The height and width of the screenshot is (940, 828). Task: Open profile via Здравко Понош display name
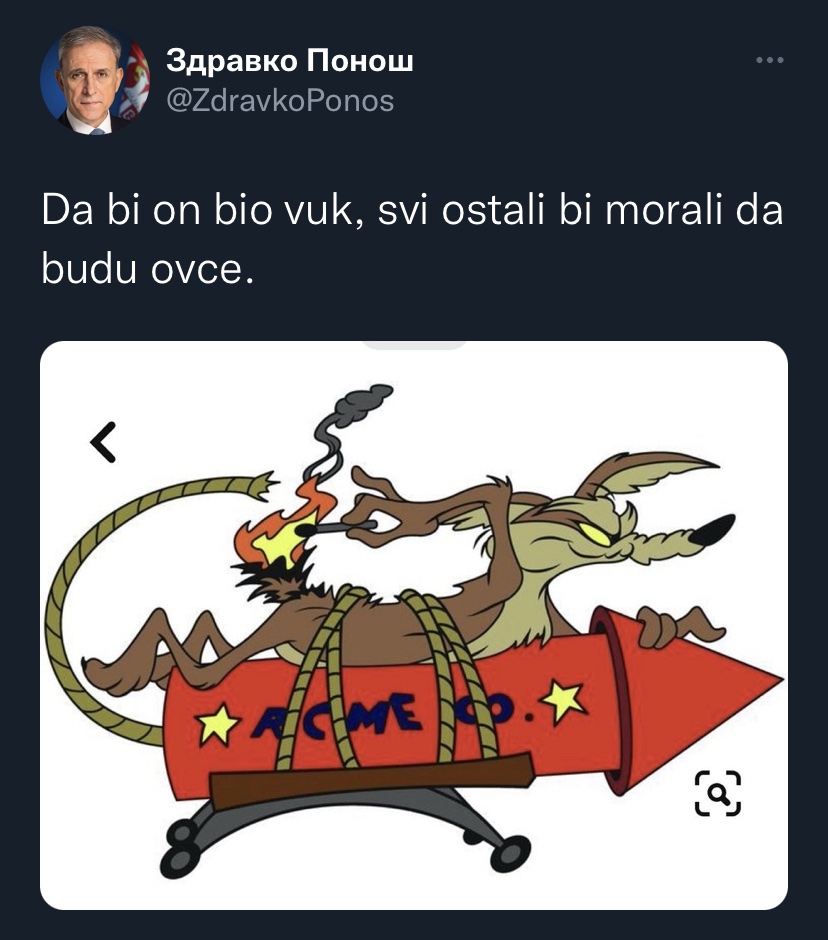click(290, 61)
